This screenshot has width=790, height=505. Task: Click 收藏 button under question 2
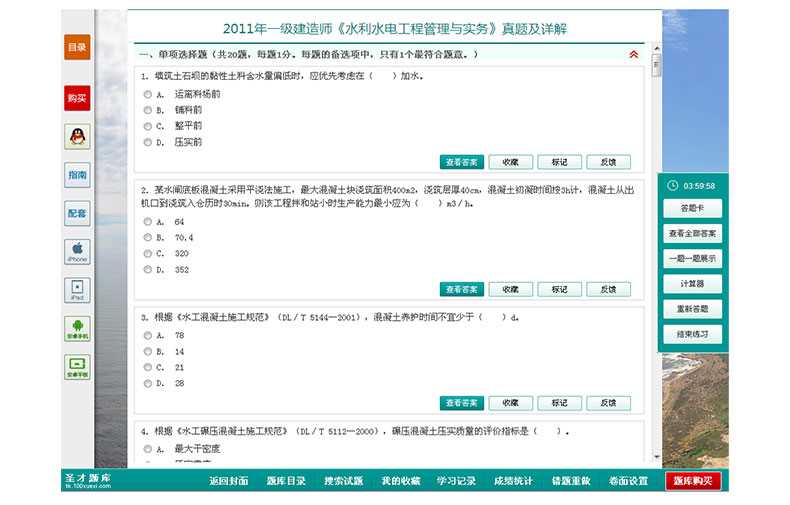click(x=510, y=289)
